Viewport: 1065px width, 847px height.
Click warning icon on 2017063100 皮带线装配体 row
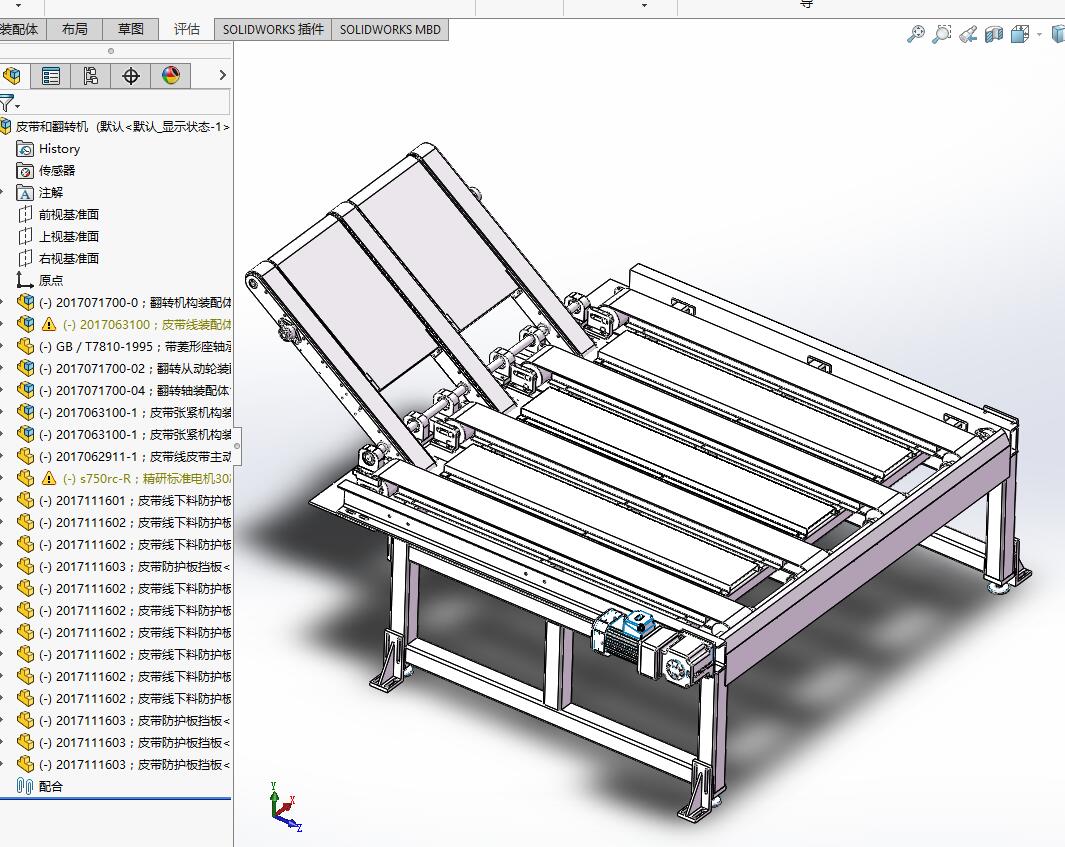48,324
